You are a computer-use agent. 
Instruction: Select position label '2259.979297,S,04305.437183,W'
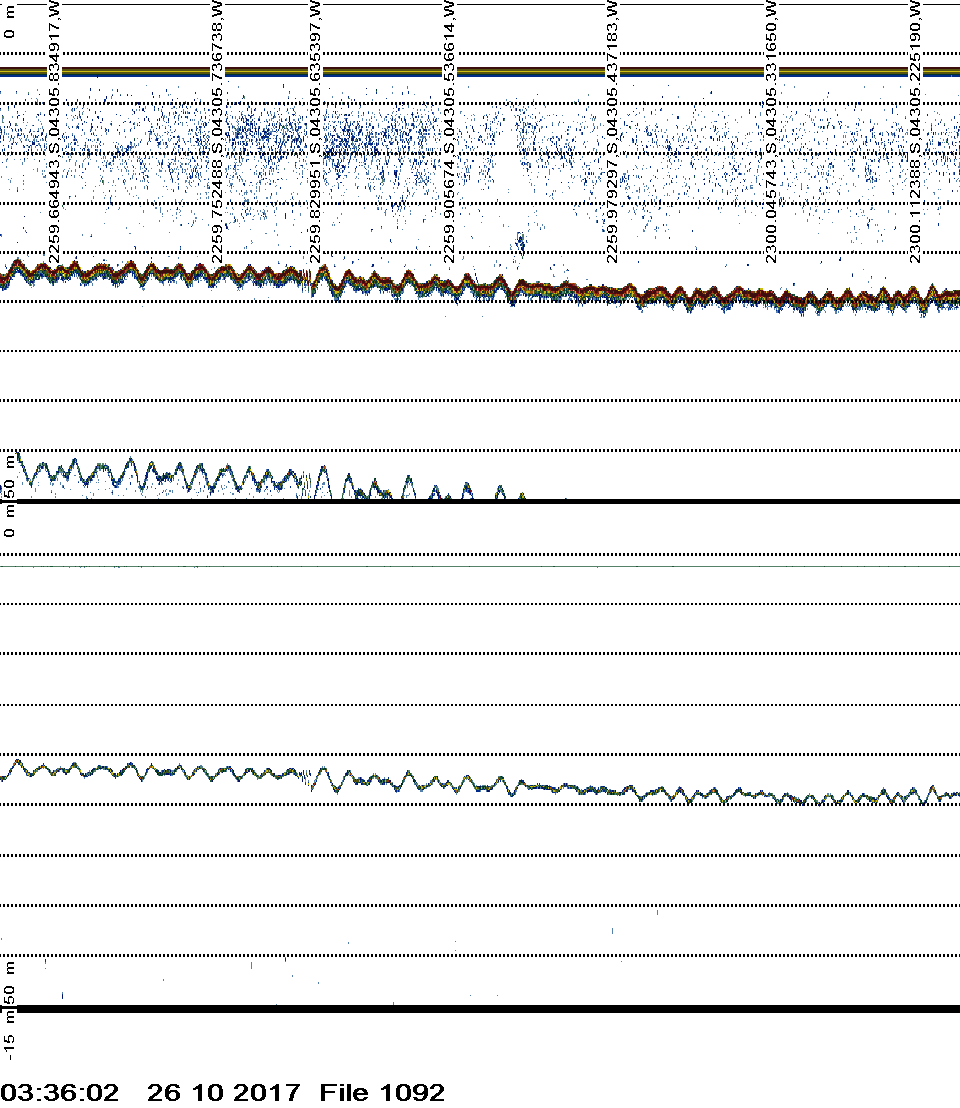pos(612,132)
